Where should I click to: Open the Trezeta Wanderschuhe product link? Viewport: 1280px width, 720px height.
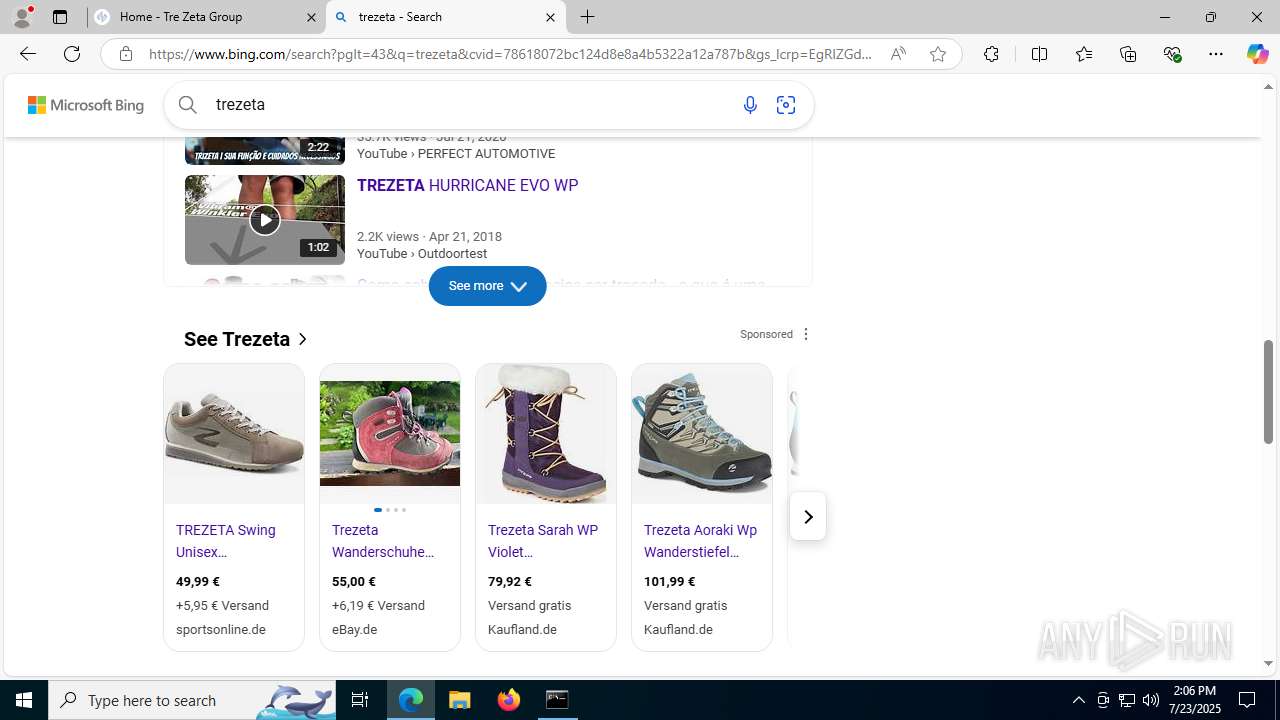tap(383, 541)
